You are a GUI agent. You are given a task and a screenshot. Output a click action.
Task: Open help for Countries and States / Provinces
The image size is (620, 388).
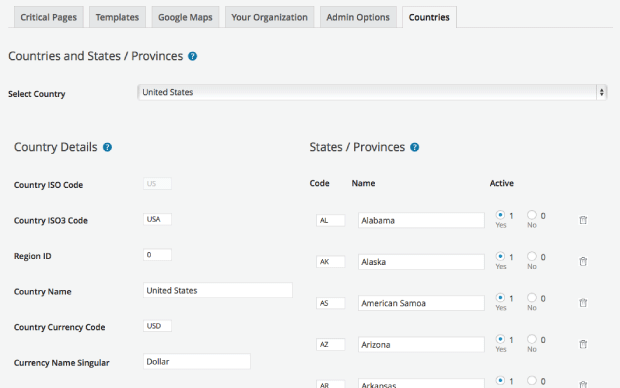(x=192, y=56)
